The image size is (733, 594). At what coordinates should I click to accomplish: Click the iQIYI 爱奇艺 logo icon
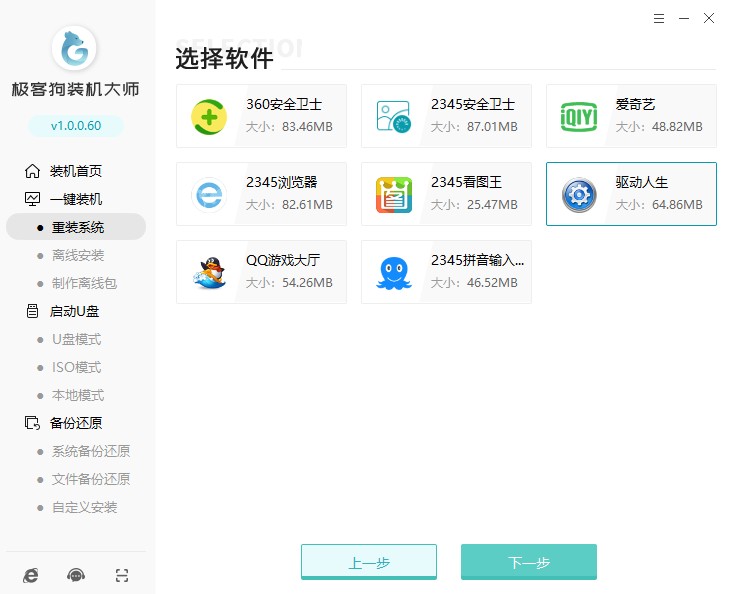tap(579, 117)
